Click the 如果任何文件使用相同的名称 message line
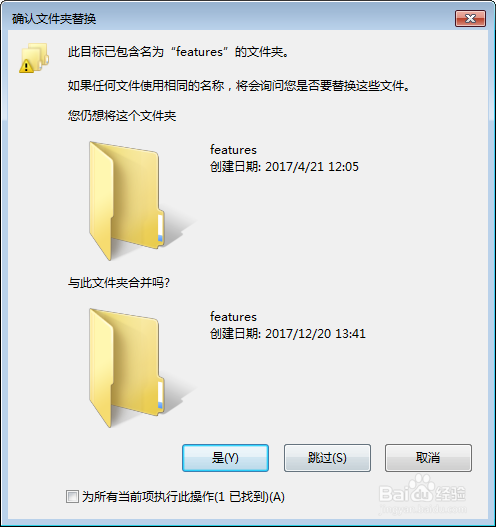496x527 pixels. 239,86
